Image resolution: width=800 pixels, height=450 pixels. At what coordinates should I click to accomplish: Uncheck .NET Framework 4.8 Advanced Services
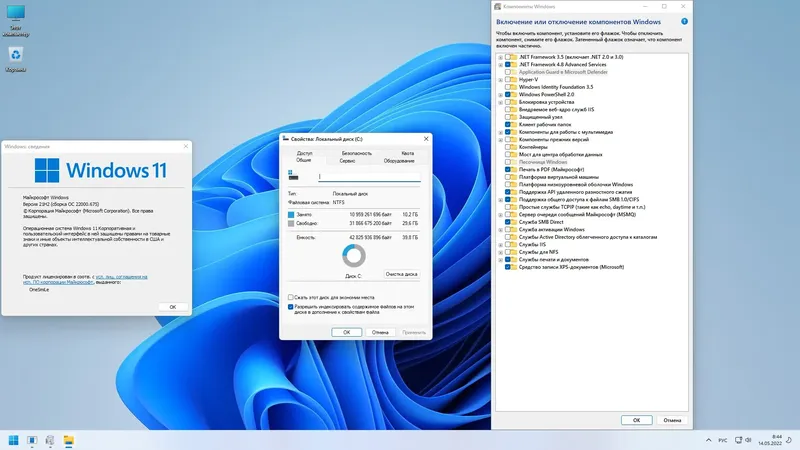pyautogui.click(x=508, y=65)
